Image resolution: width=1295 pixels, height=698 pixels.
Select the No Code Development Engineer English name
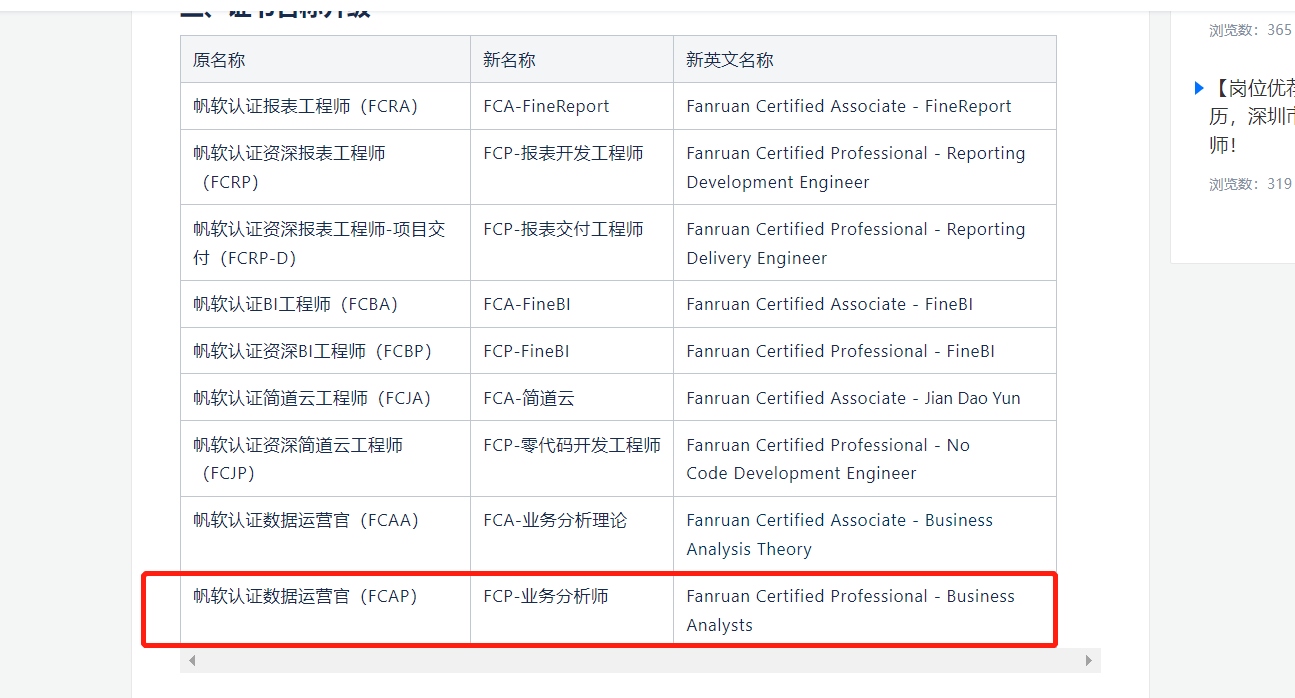point(865,459)
